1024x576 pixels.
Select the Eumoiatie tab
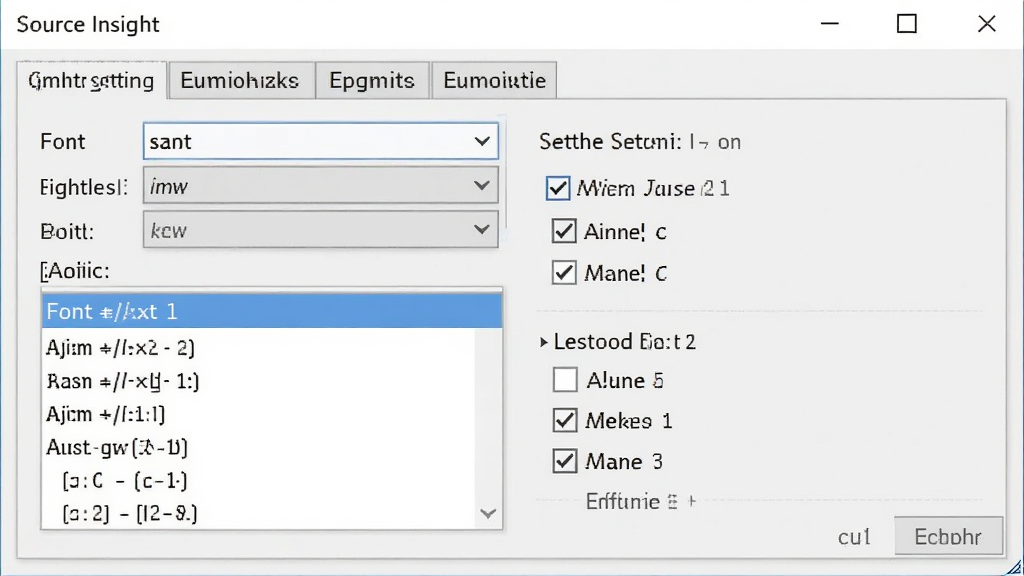[x=494, y=80]
